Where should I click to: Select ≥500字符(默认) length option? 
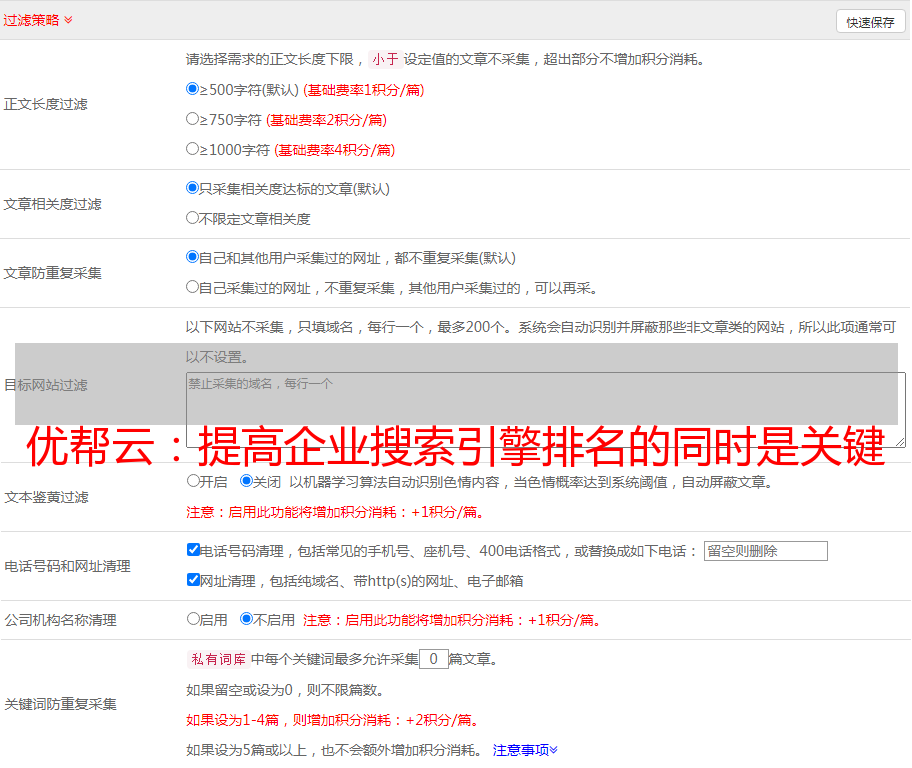193,89
